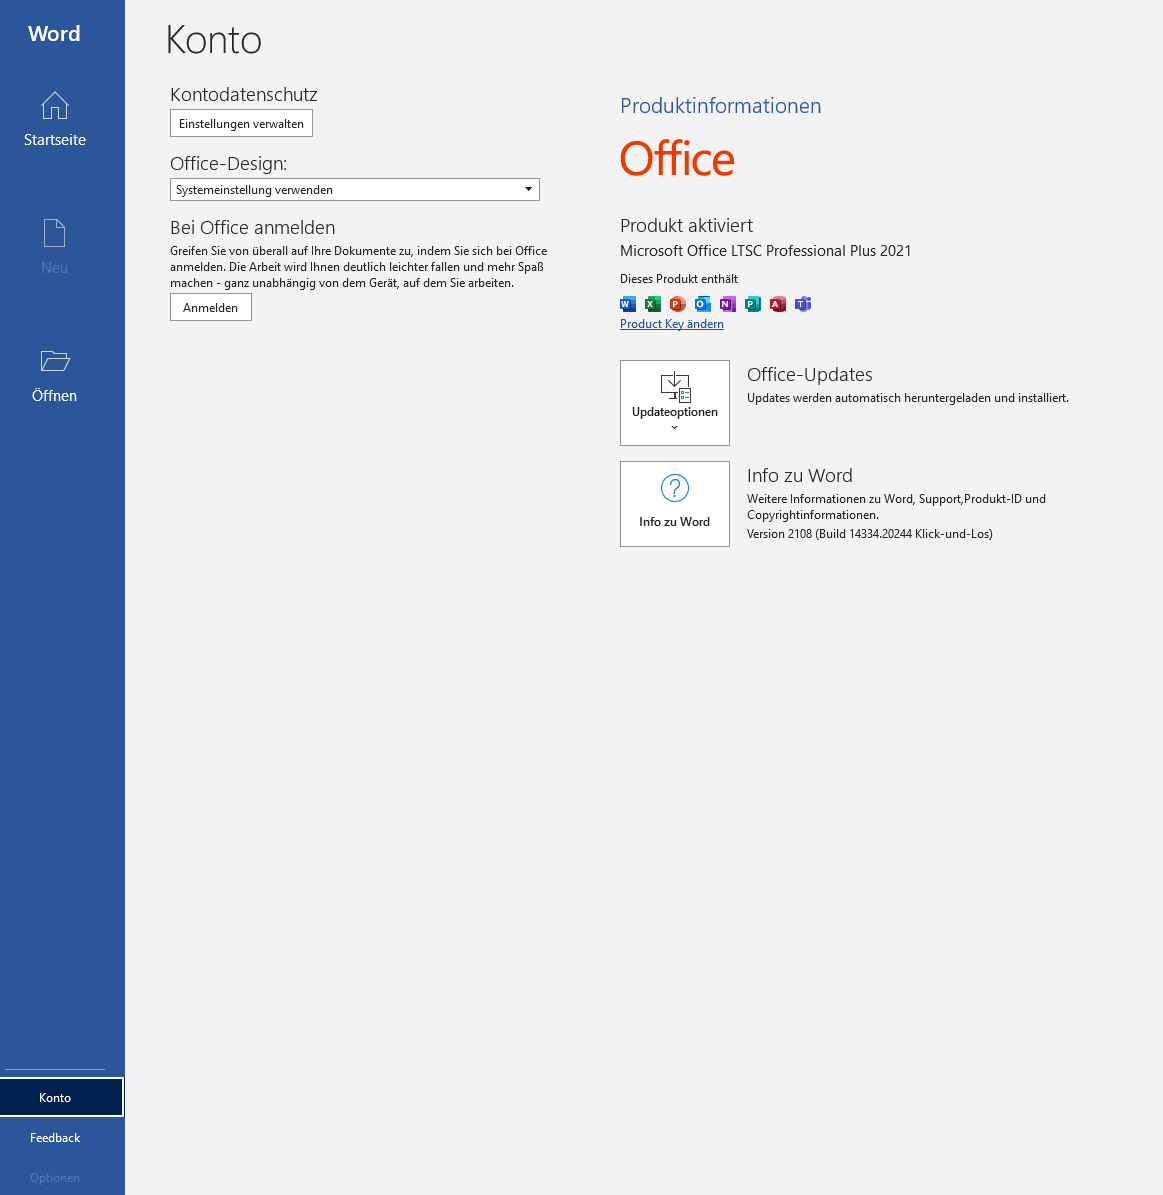Click the Outlook icon in product list

pyautogui.click(x=703, y=304)
